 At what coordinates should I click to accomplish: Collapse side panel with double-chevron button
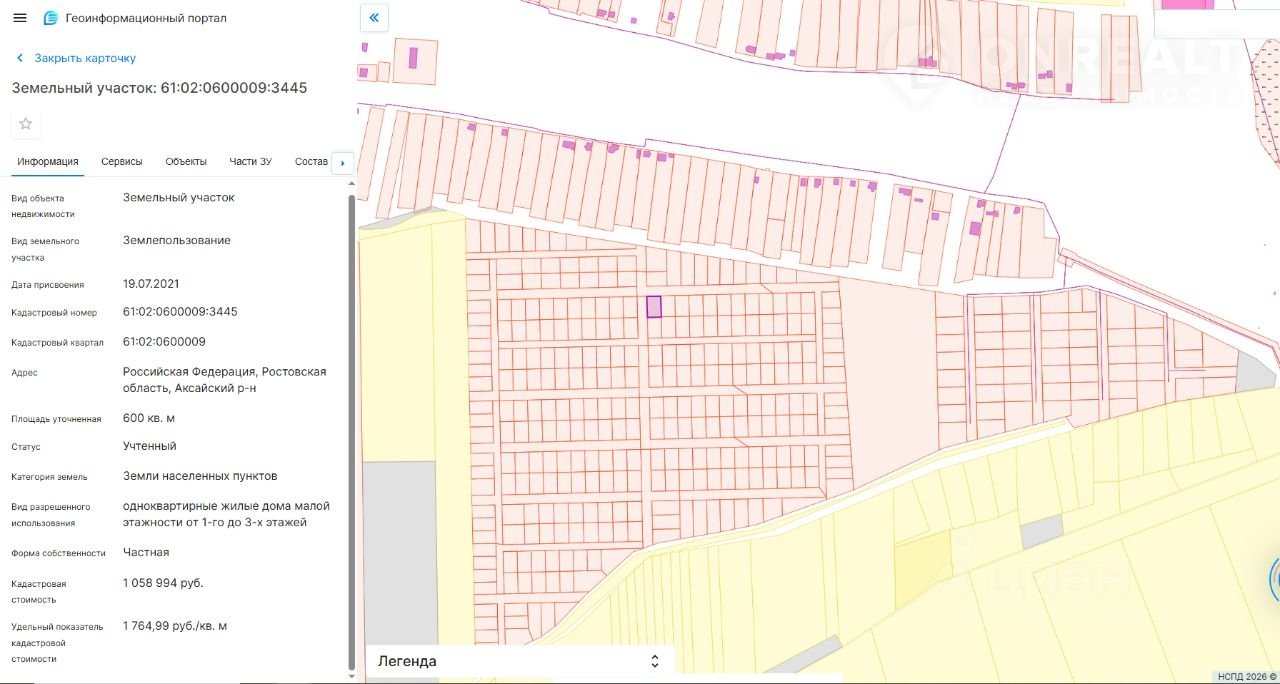(x=374, y=17)
